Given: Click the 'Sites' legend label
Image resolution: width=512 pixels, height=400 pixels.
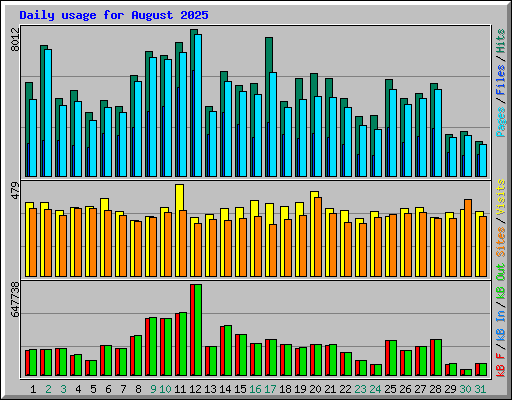Looking at the screenshot, I should pyautogui.click(x=500, y=242).
